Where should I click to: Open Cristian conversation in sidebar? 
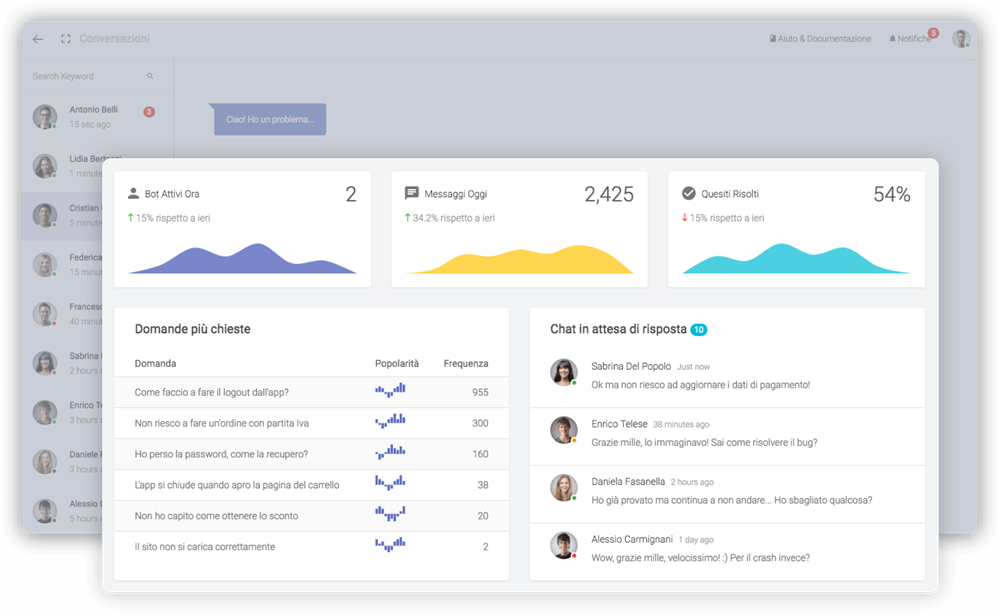[63, 216]
